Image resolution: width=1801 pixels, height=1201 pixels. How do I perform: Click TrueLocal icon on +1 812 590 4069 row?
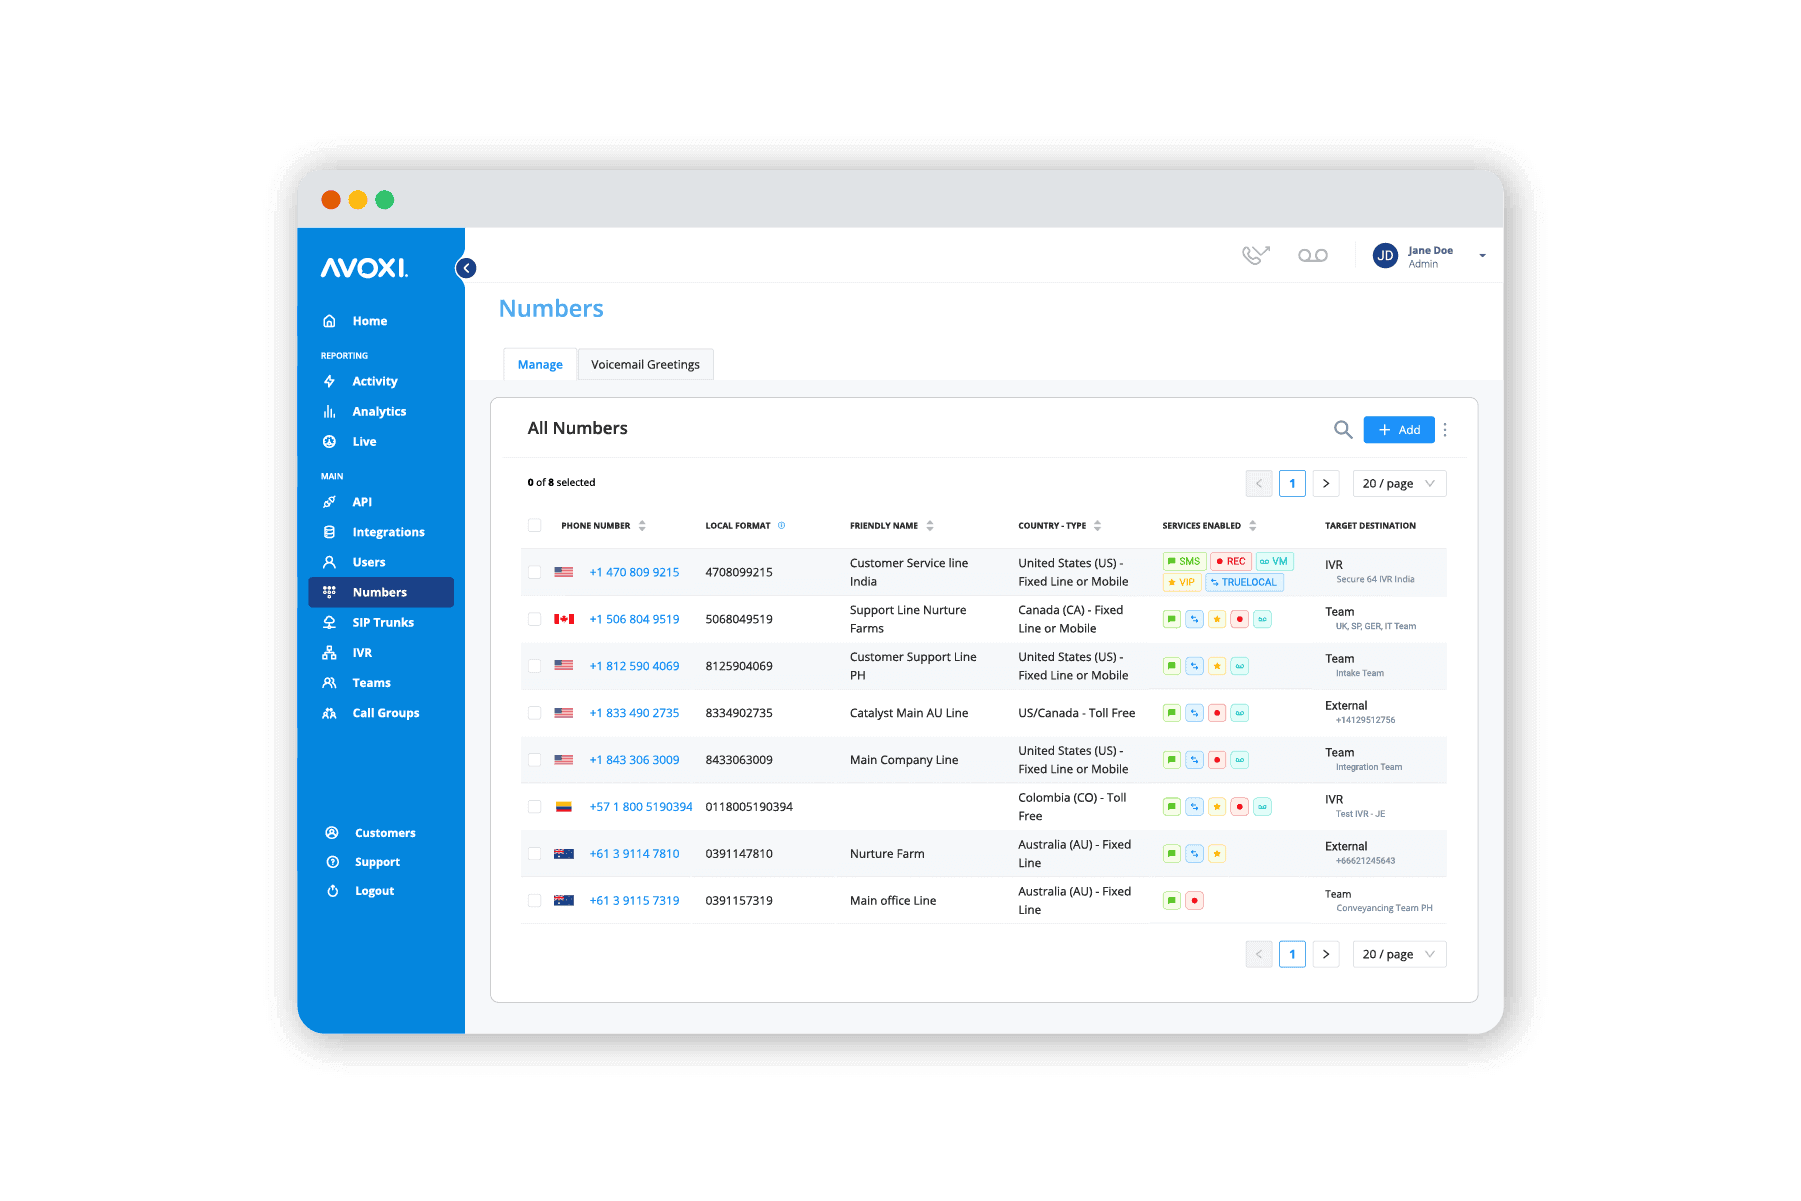pos(1194,666)
